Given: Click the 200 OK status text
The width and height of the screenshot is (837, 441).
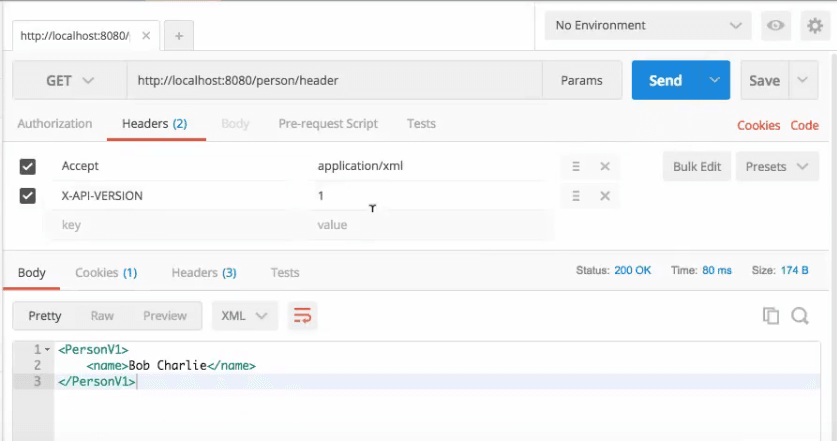Looking at the screenshot, I should pyautogui.click(x=633, y=270).
